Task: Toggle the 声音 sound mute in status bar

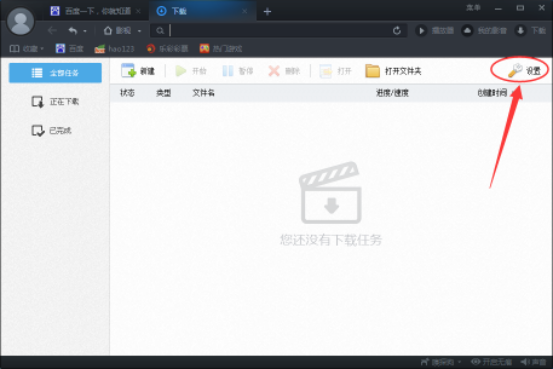Action: click(x=533, y=362)
